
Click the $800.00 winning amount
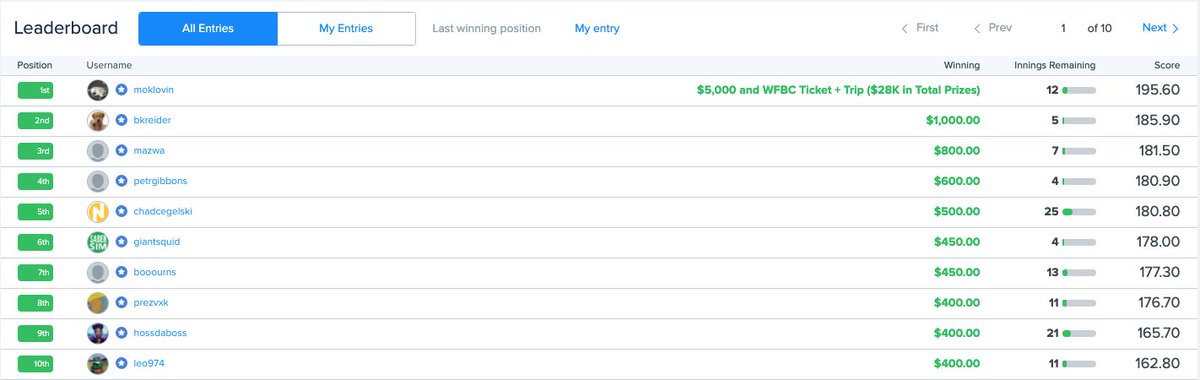957,151
